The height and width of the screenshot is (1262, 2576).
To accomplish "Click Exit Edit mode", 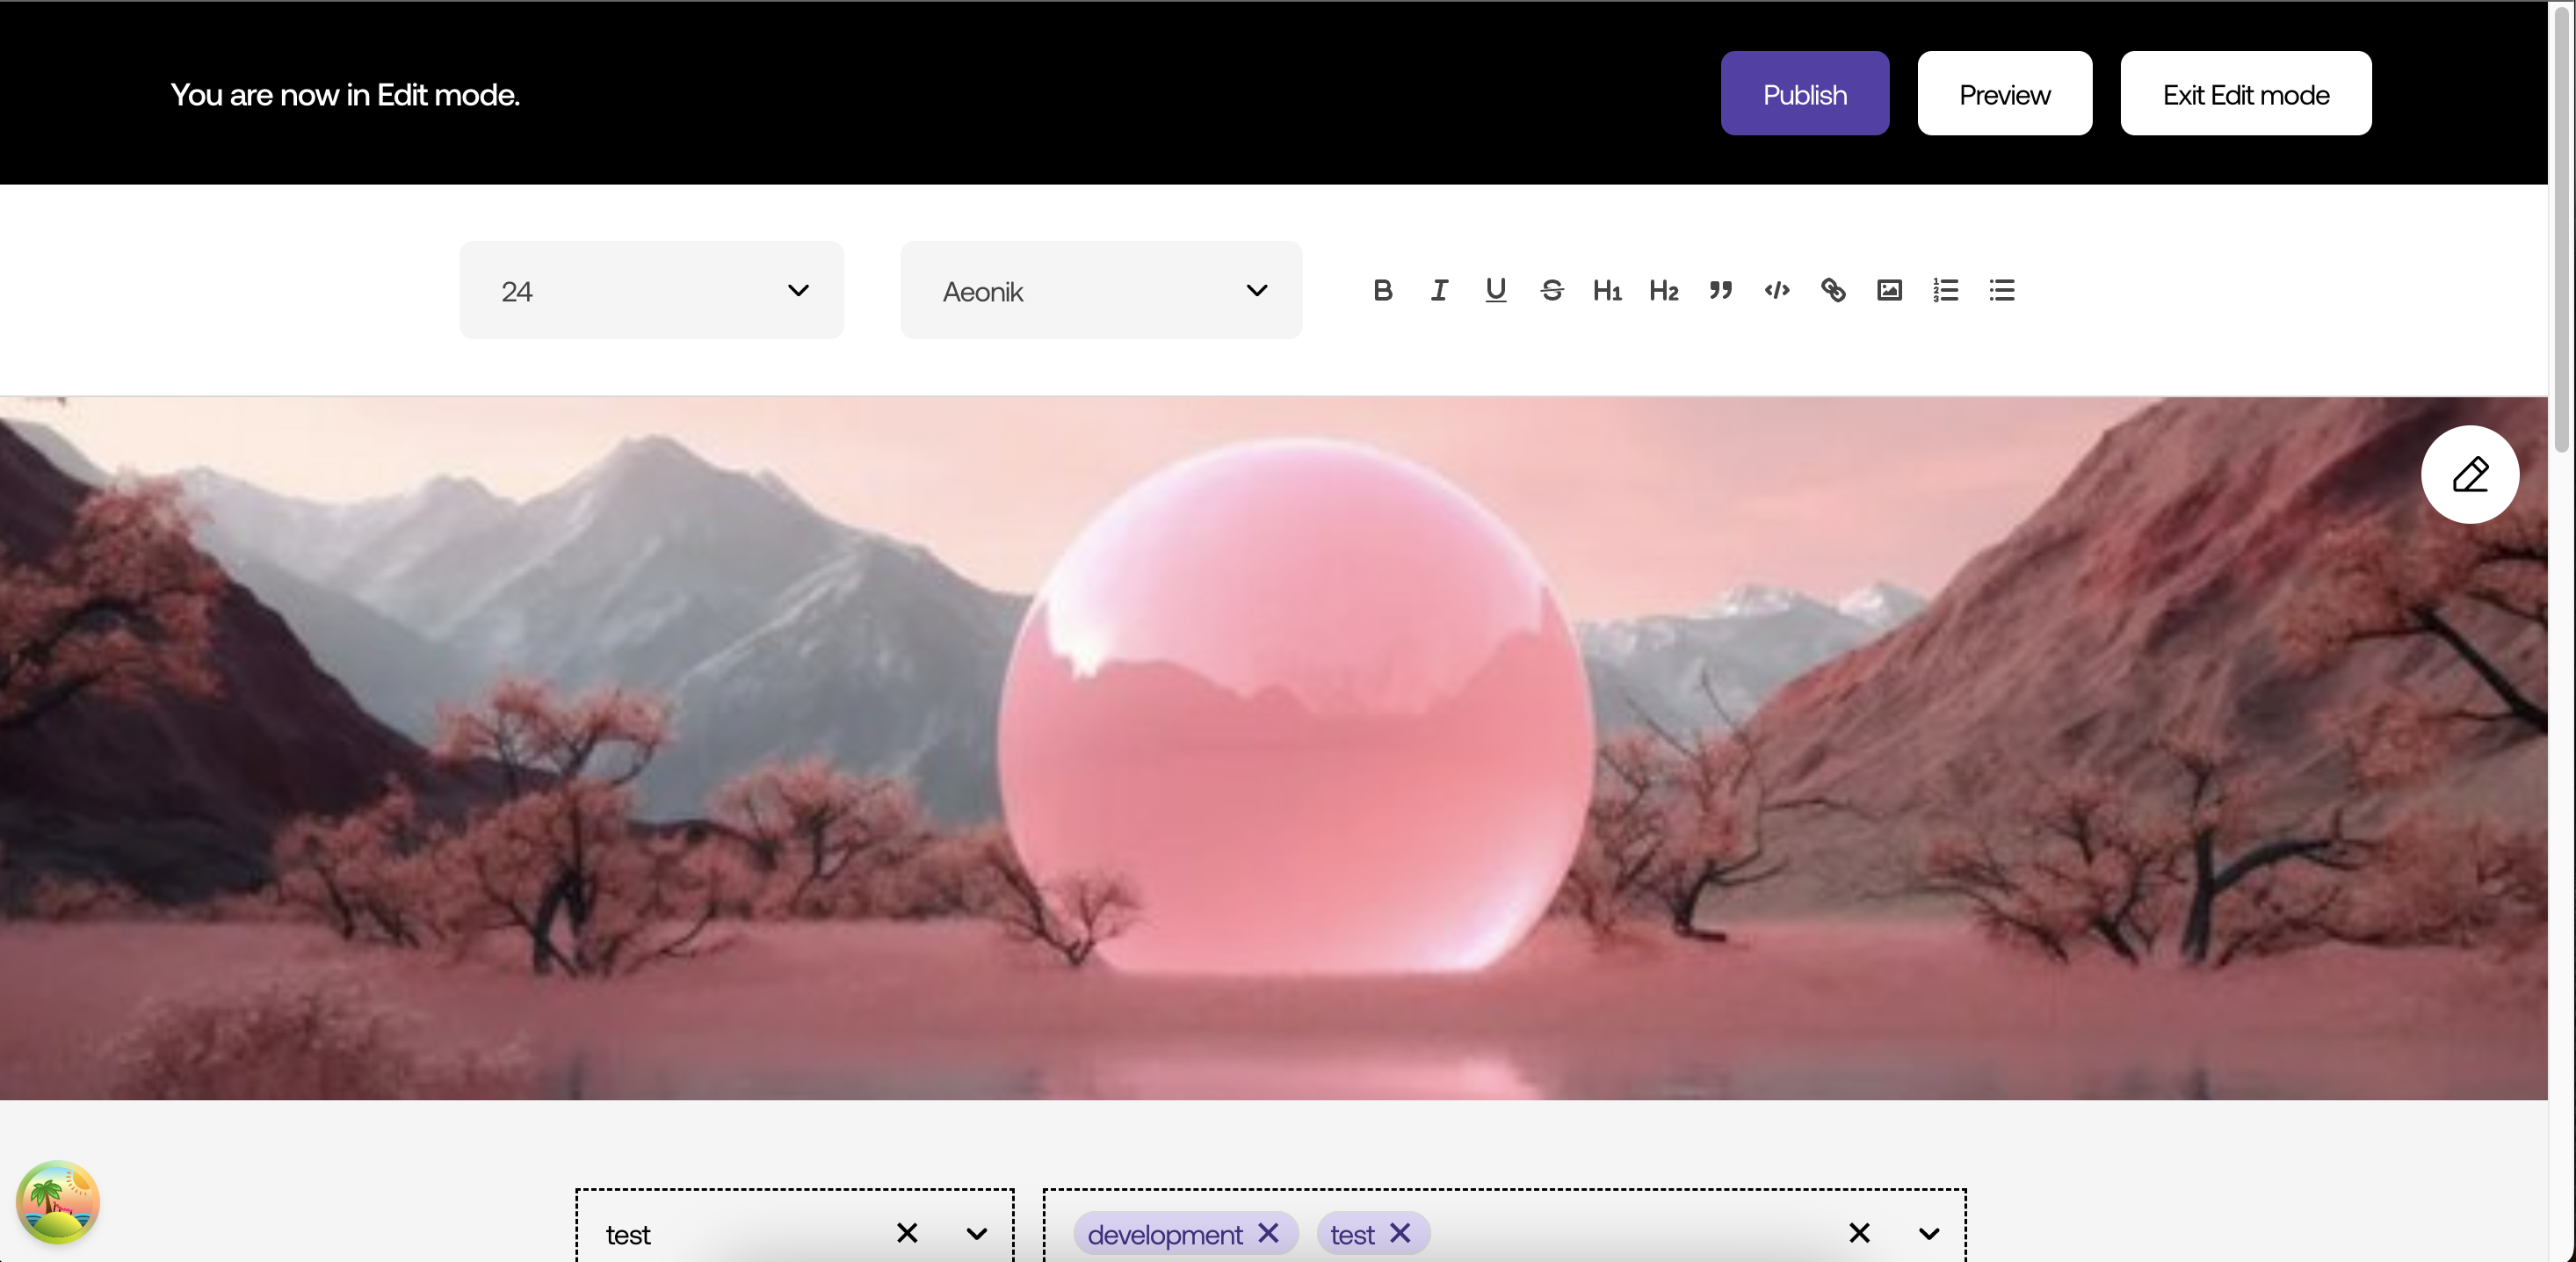I will (2246, 93).
